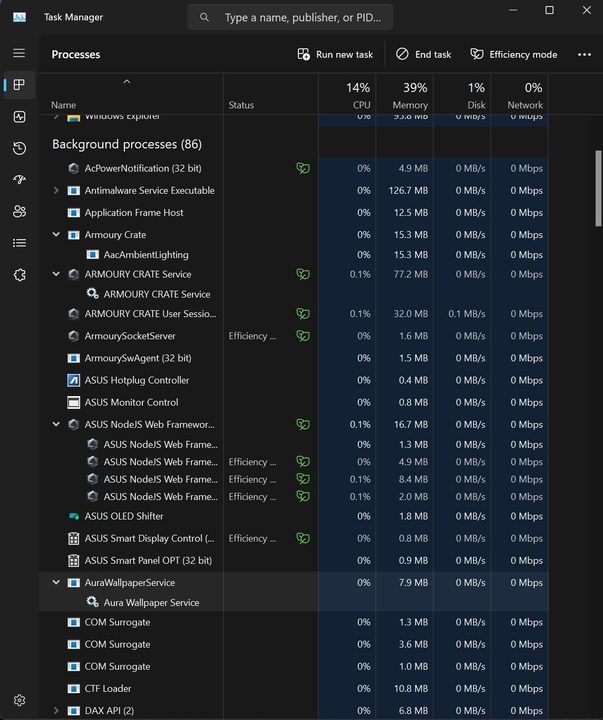603x720 pixels.
Task: Open the Services page in sidebar
Action: [19, 275]
